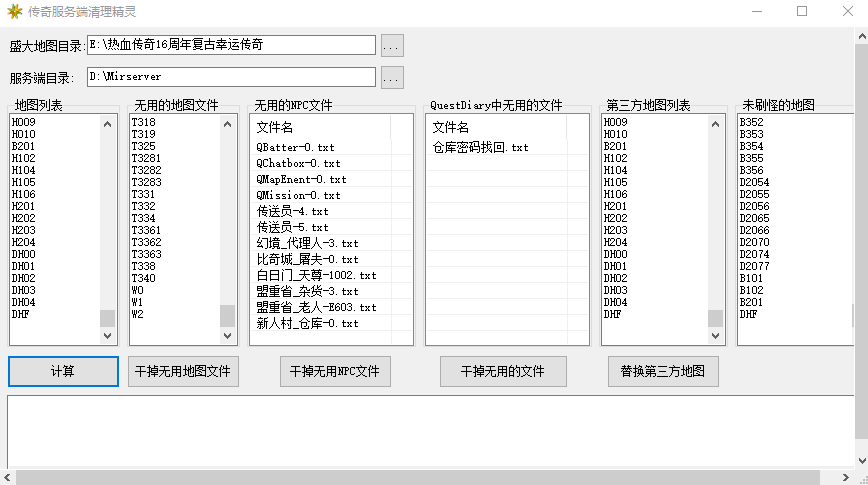The width and height of the screenshot is (868, 485).
Task: Browse for the 盛大地图目录 folder
Action: (392, 45)
